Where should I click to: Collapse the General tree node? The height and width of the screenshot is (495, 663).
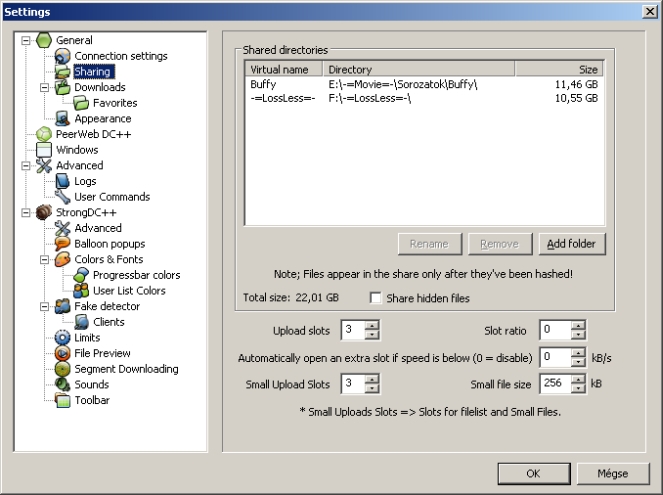(x=26, y=40)
